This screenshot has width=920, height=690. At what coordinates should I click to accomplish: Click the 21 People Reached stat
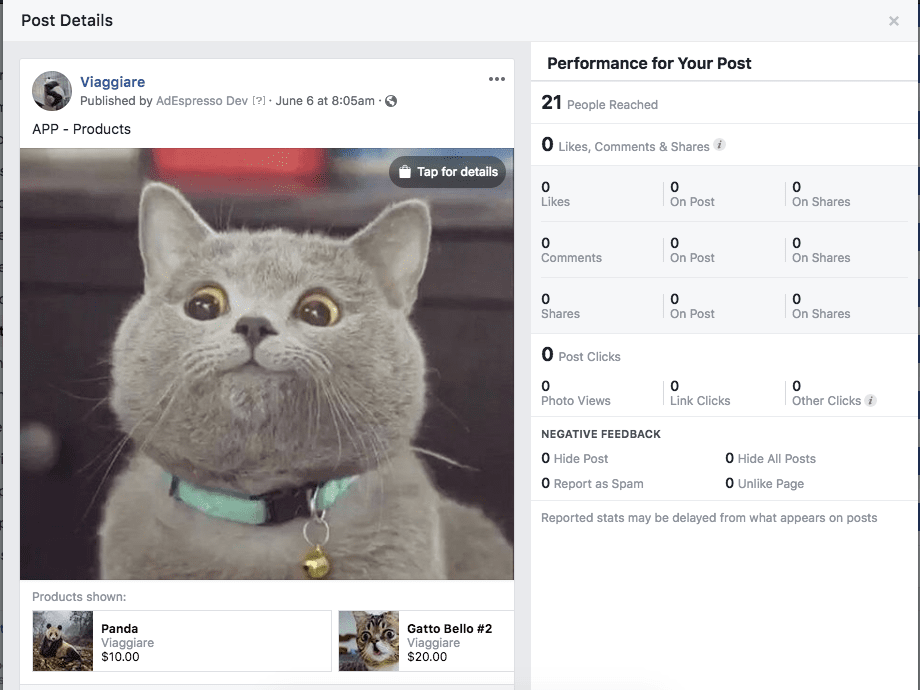[x=600, y=103]
